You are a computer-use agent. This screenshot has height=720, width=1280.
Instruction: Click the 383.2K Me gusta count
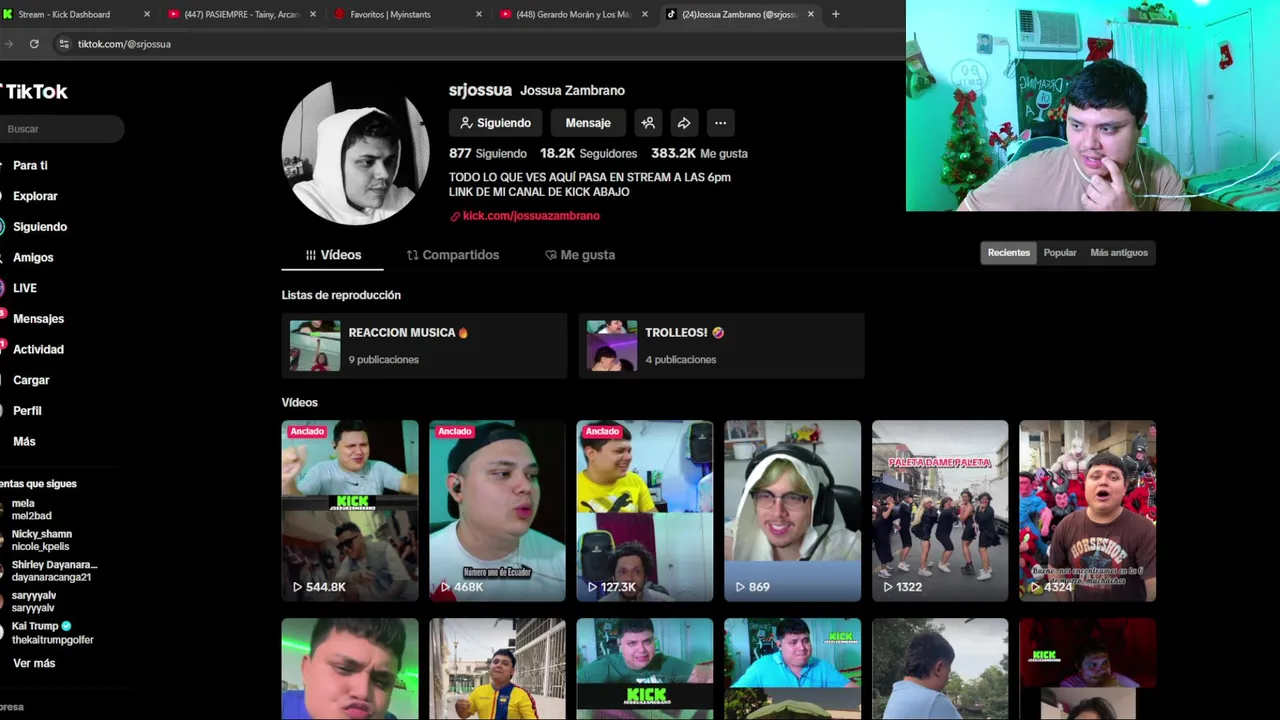pos(699,153)
